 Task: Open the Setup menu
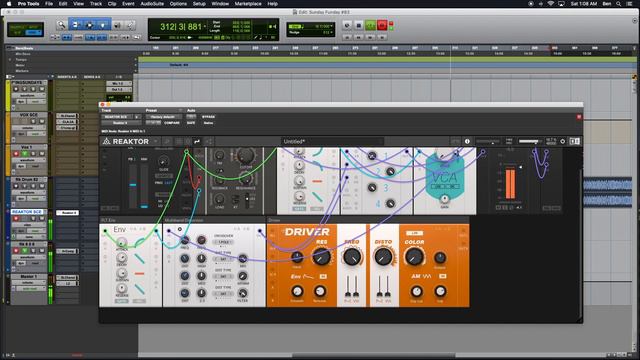tap(199, 4)
